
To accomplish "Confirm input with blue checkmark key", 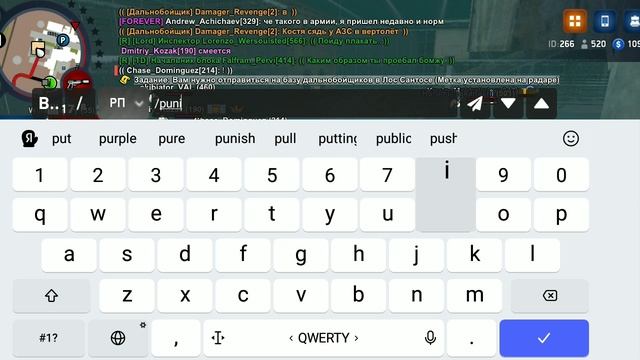I will 544,338.
